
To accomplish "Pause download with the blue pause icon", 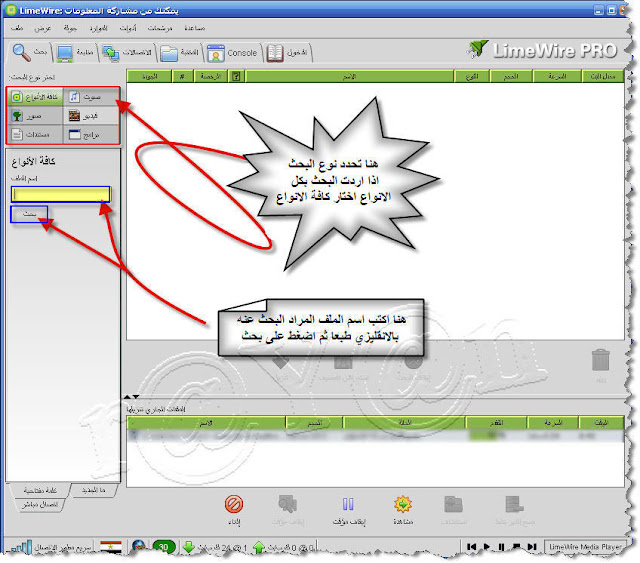I will [348, 504].
